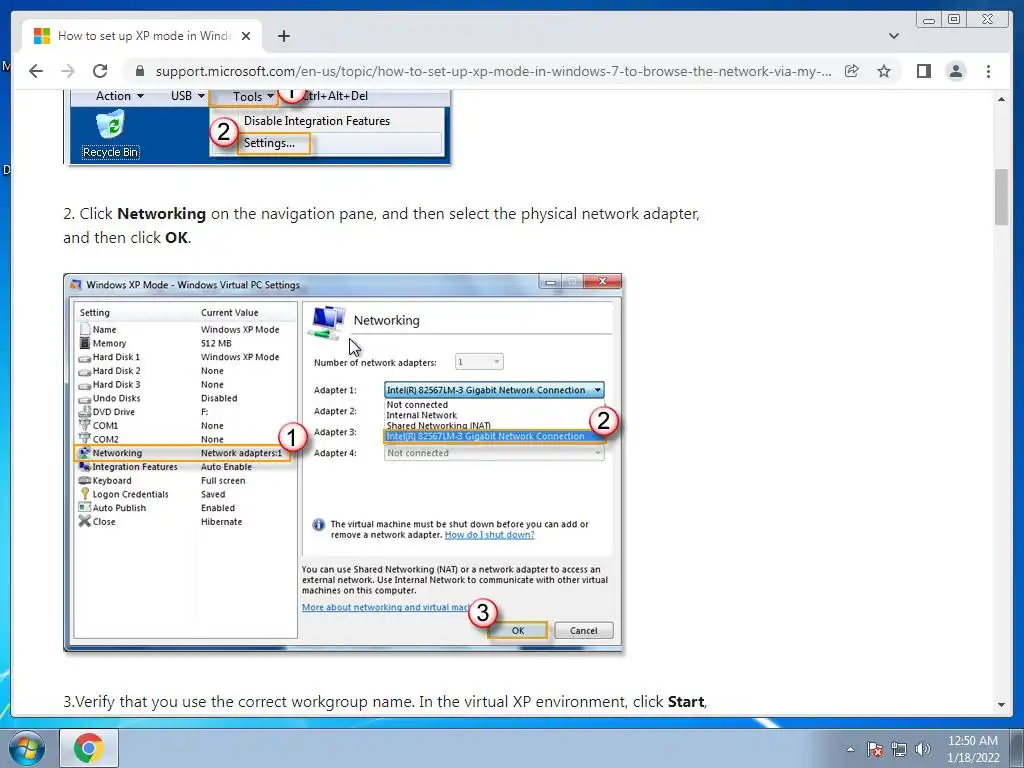Reload the current page

pyautogui.click(x=100, y=71)
